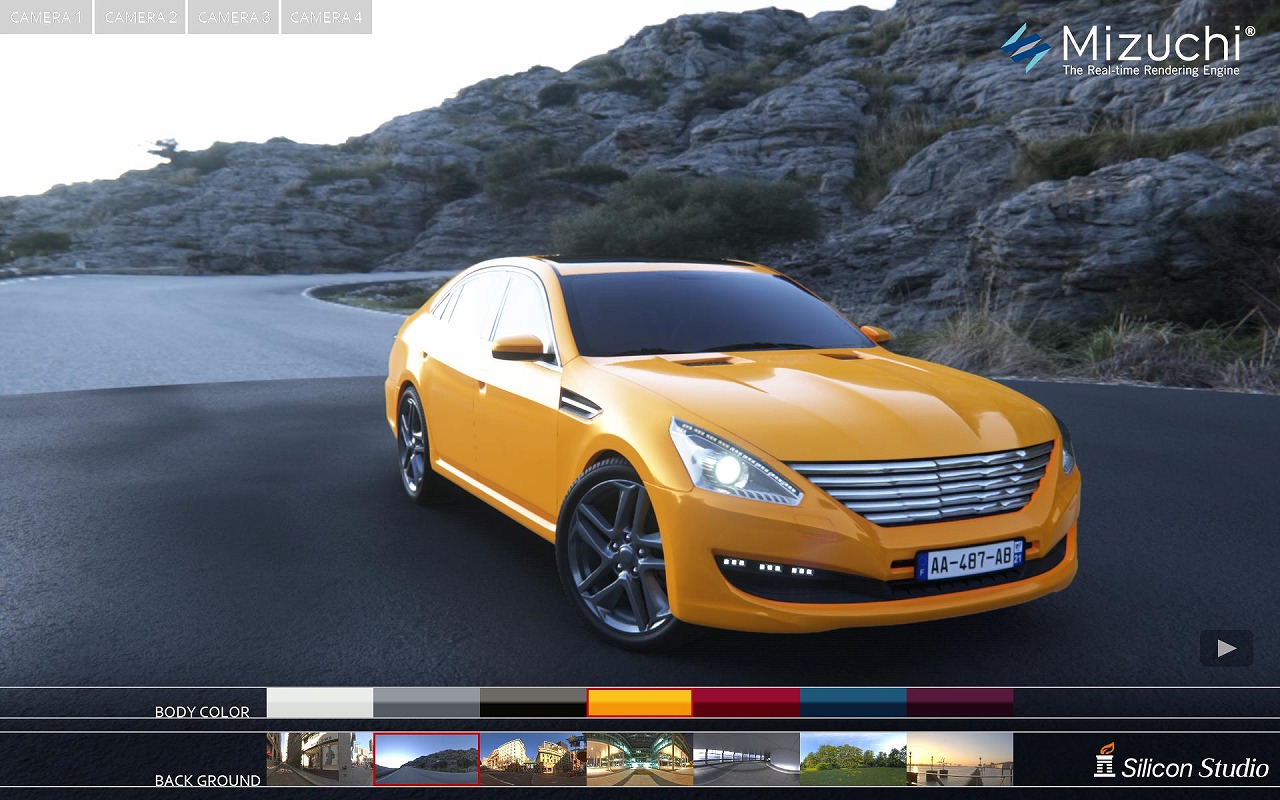Screen dimensions: 1280x800
Task: Click the Mizuchi logo
Action: 1128,50
